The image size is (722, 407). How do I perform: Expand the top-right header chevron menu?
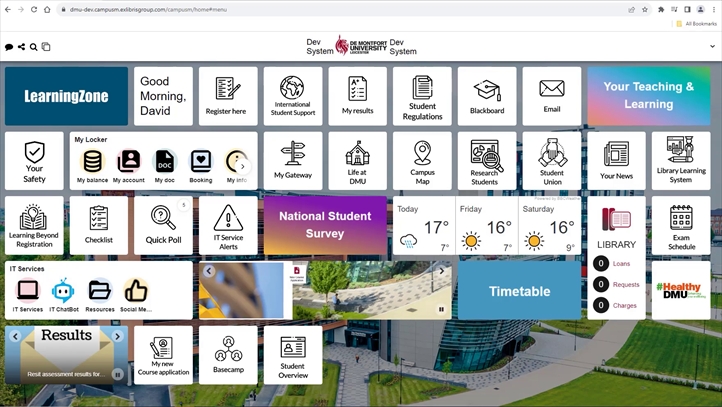click(712, 47)
